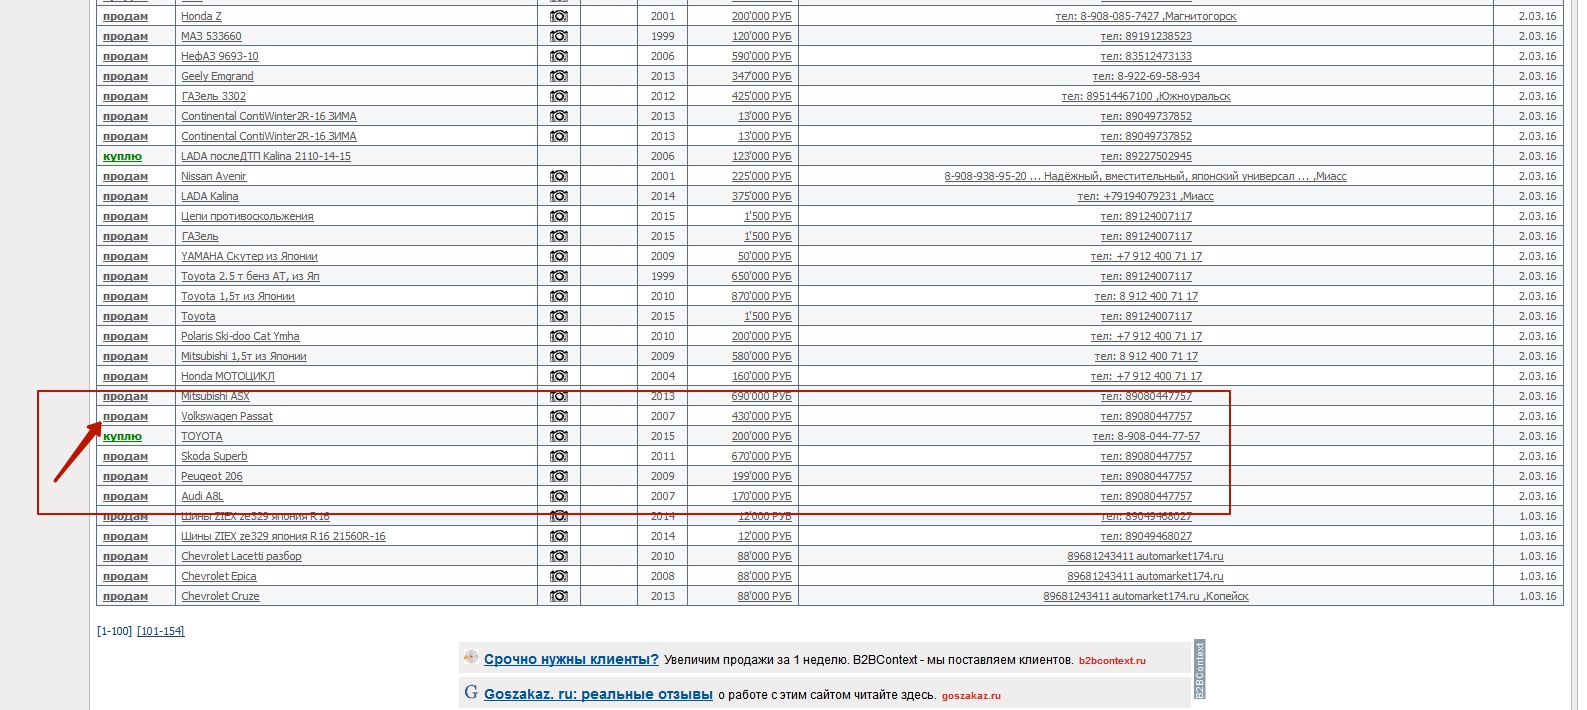This screenshot has height=710, width=1587.
Task: View photos for НефАЗ 9693-10
Action: [559, 56]
